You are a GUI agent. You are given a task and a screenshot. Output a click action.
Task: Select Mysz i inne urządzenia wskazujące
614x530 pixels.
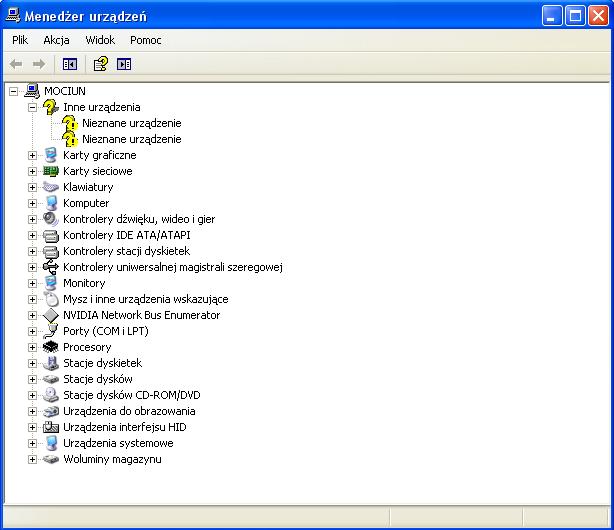(x=146, y=299)
